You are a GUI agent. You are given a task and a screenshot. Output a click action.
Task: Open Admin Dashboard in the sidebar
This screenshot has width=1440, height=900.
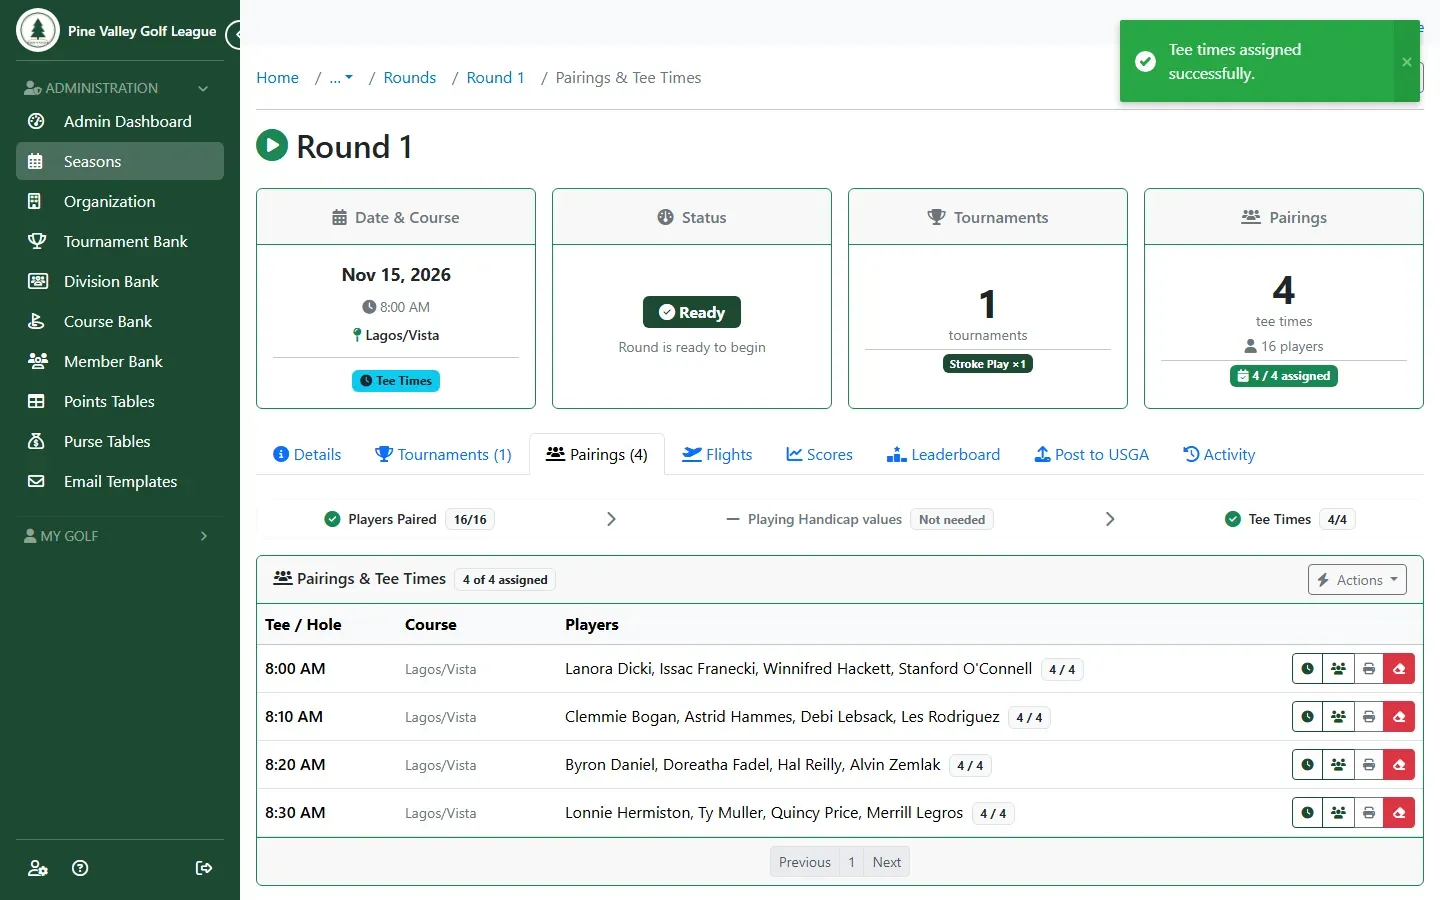coord(120,122)
